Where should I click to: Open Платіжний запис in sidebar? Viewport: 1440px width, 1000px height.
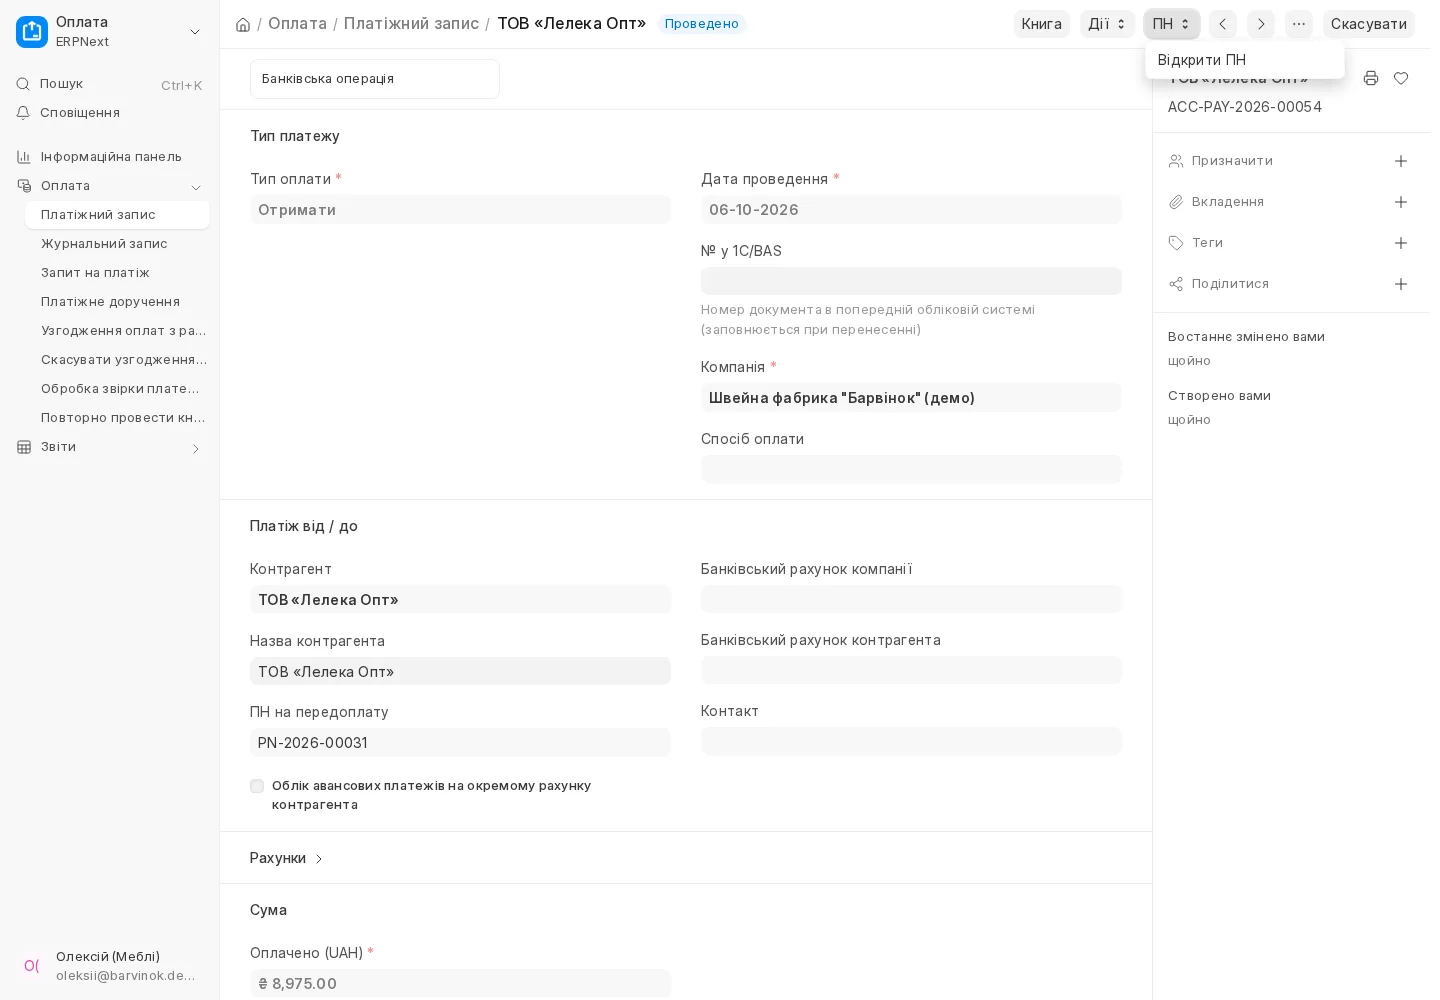coord(117,215)
